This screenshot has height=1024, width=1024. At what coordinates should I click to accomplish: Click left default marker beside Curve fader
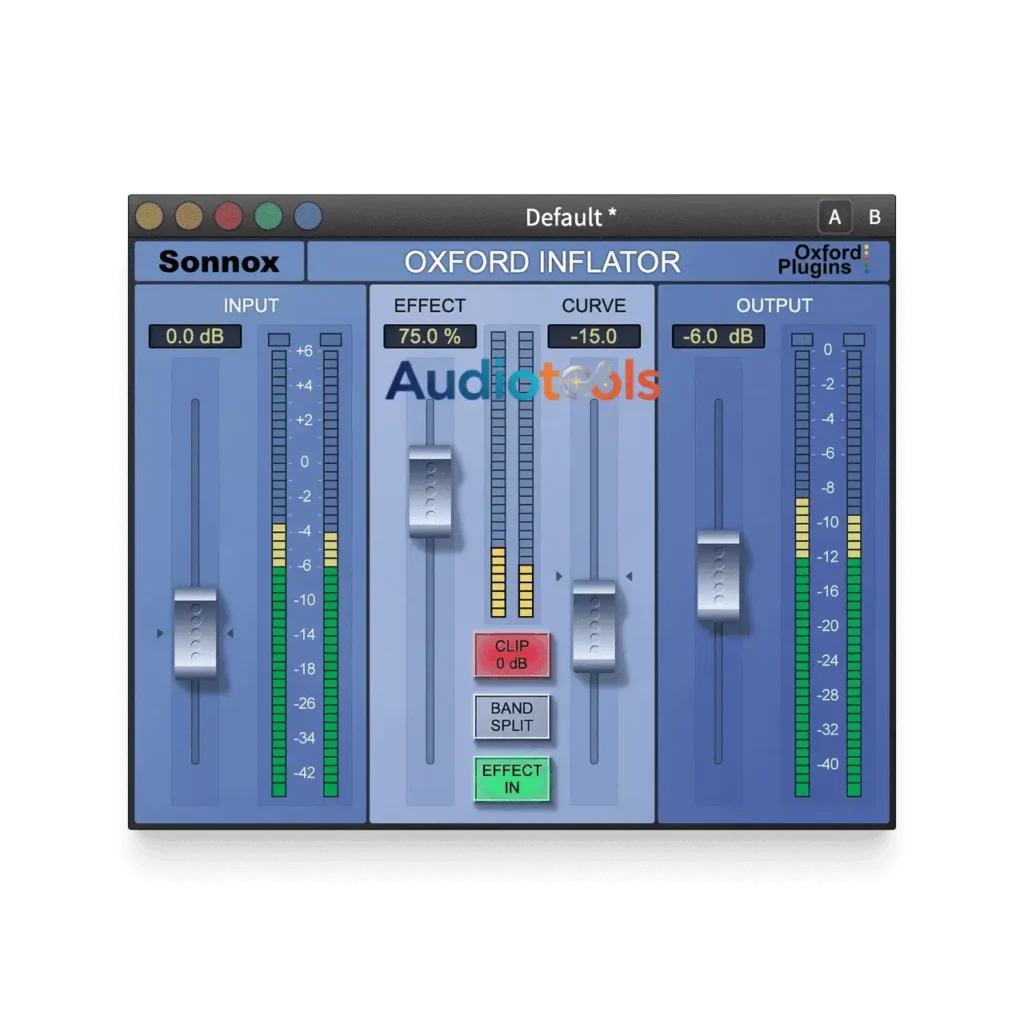coord(559,576)
